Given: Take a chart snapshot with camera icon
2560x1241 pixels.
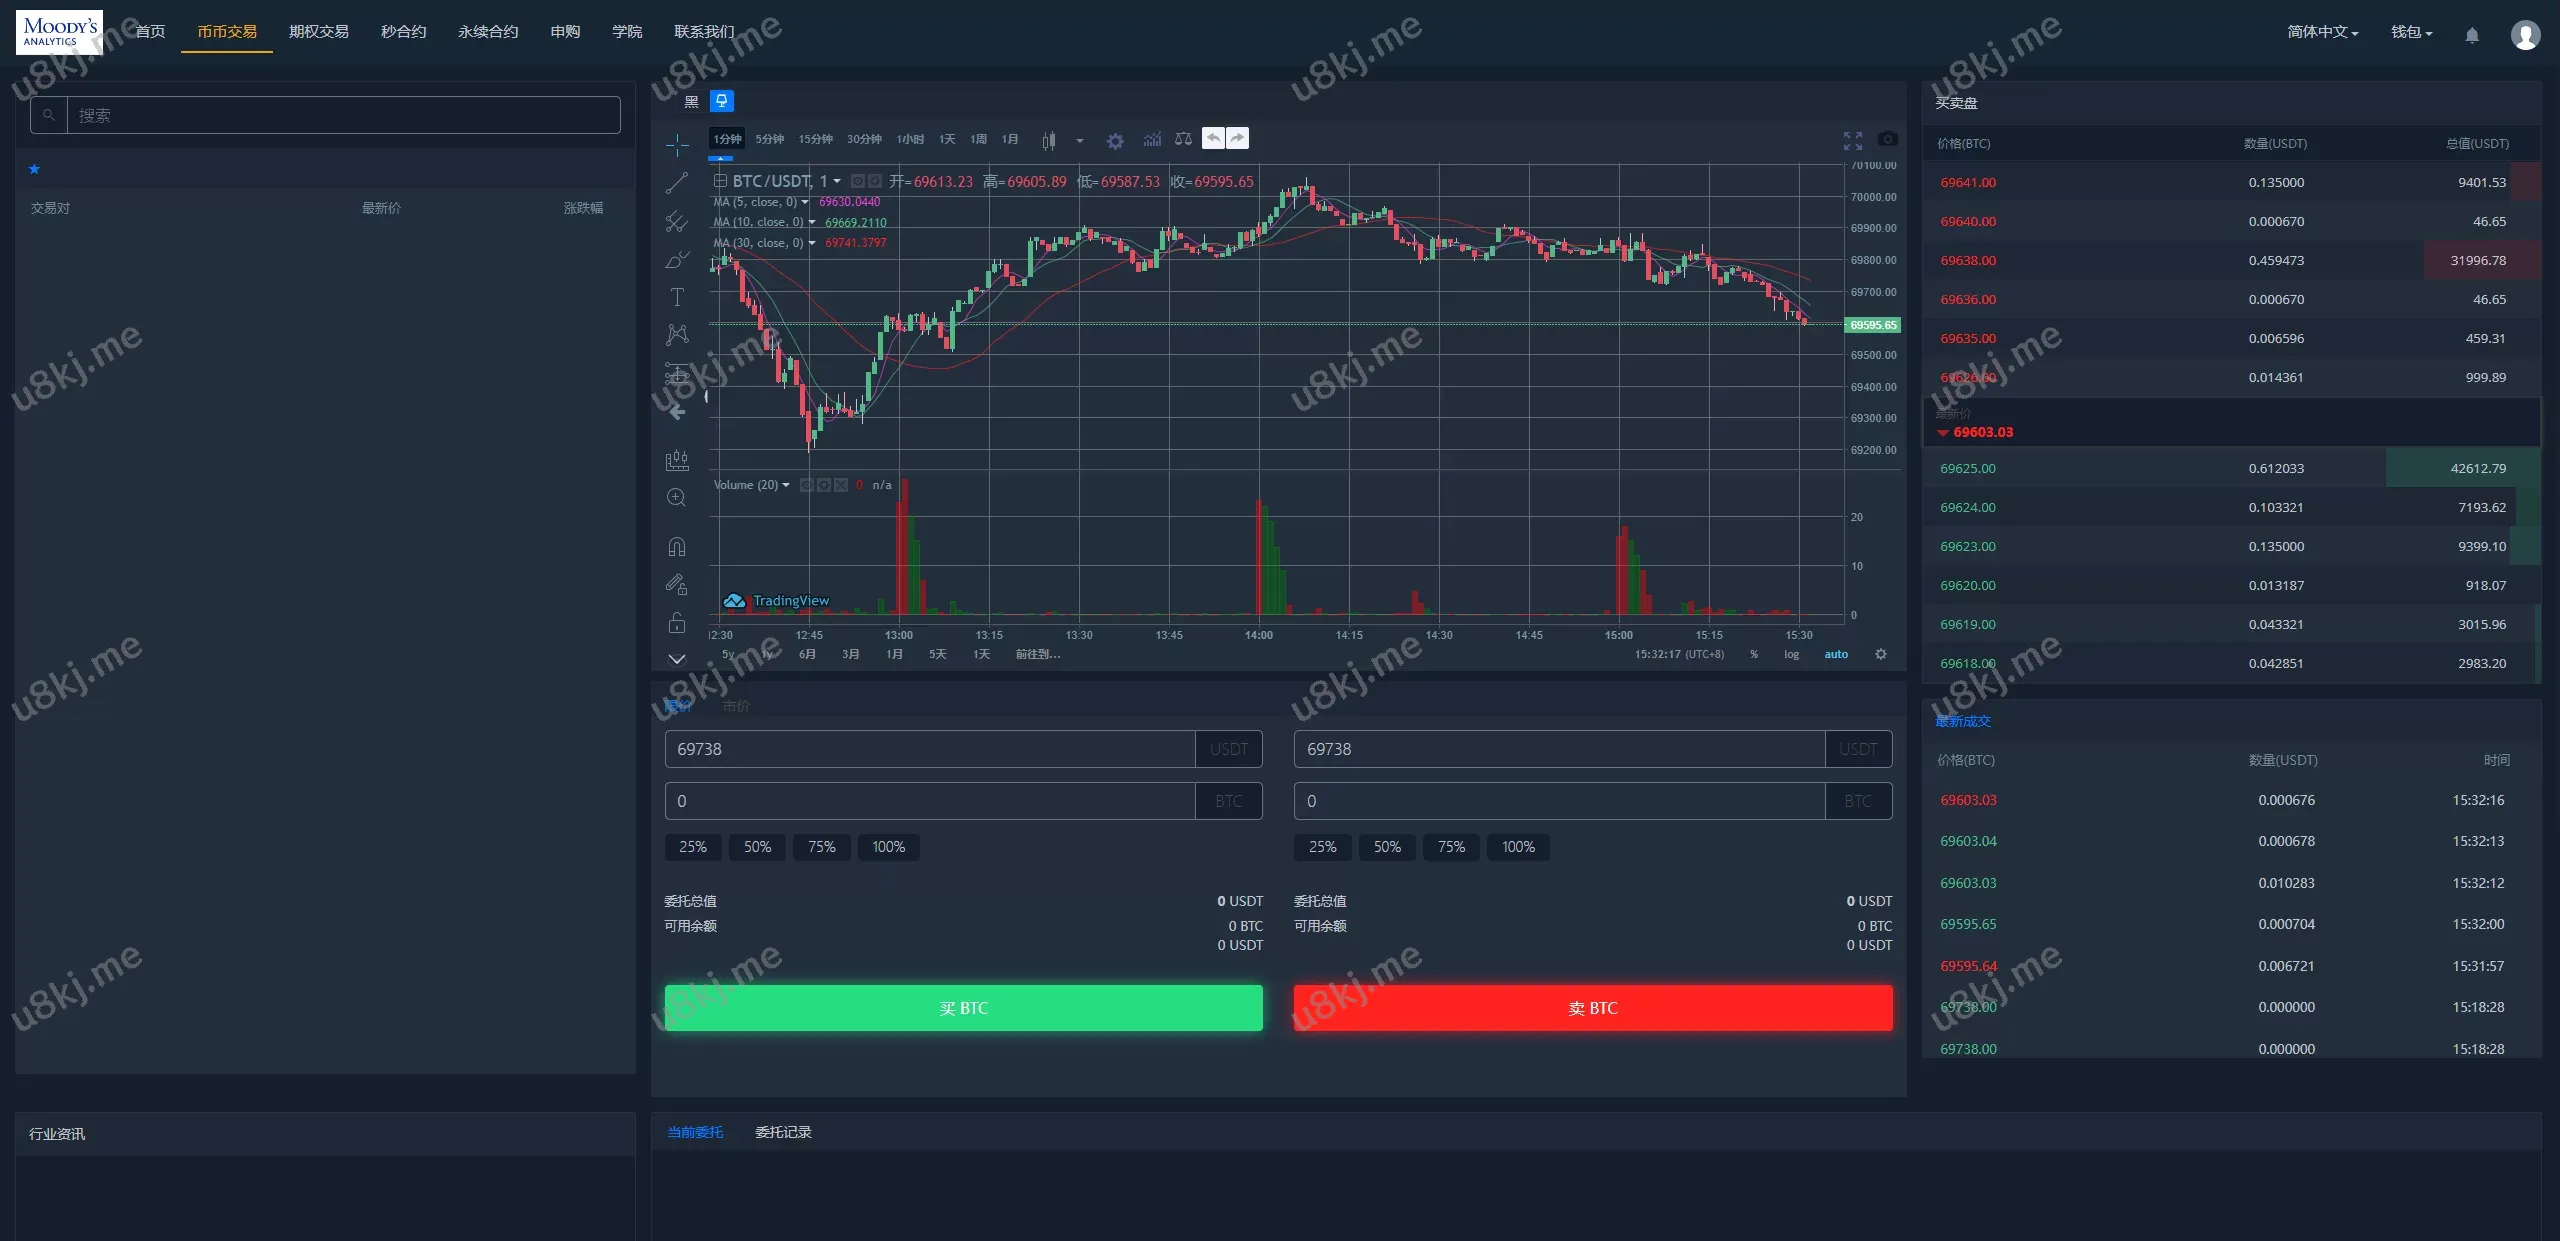Looking at the screenshot, I should [1887, 139].
